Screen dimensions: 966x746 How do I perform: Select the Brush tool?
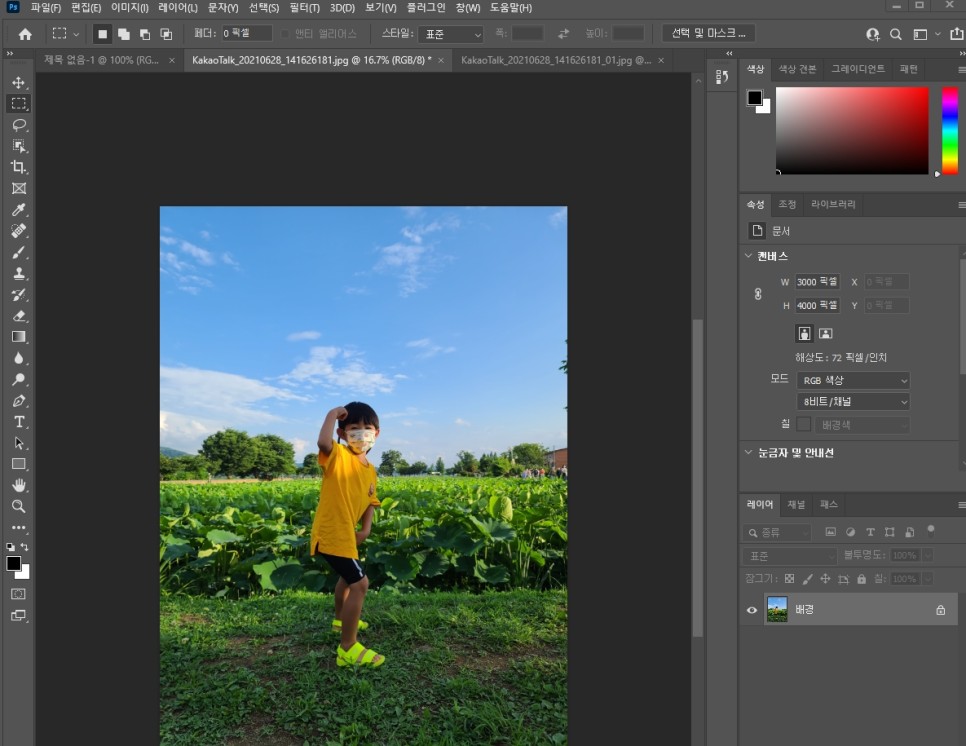pyautogui.click(x=18, y=252)
